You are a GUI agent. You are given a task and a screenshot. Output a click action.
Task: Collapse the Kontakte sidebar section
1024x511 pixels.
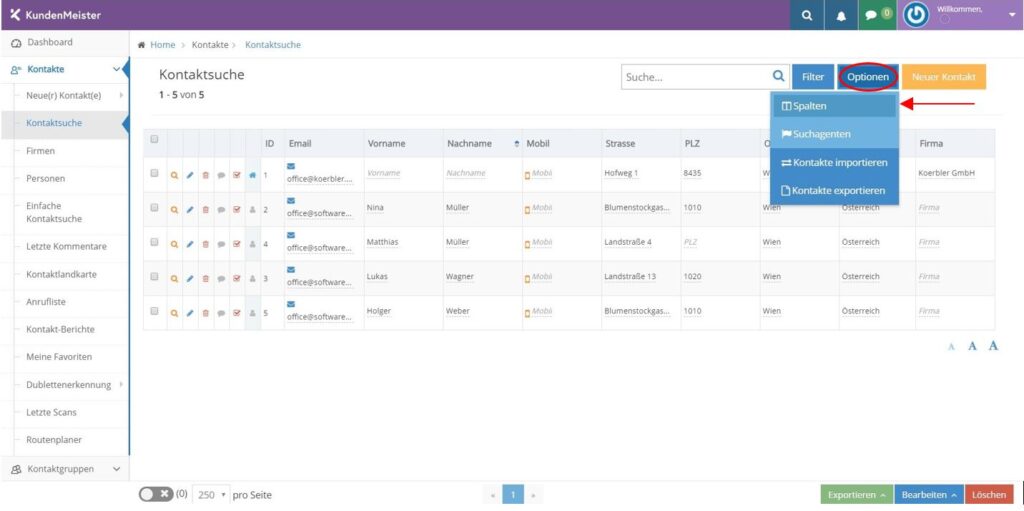(117, 69)
